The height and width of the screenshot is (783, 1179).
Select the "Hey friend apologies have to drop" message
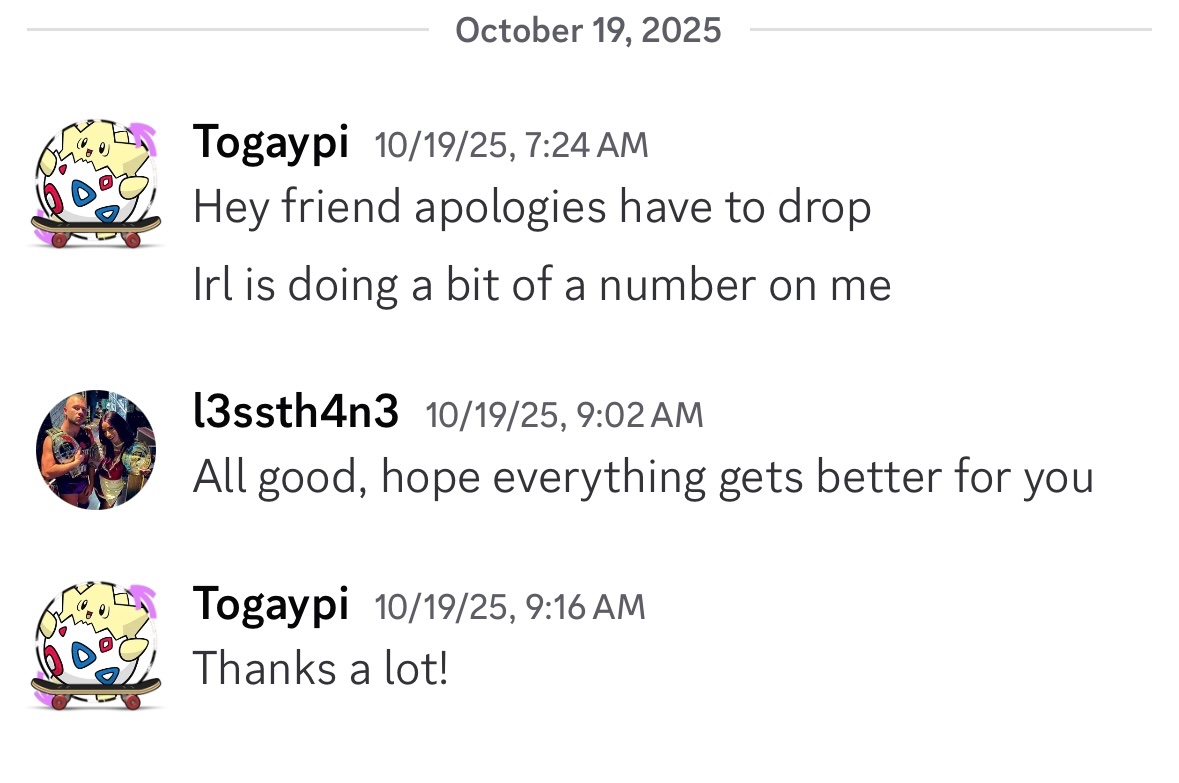coord(532,208)
